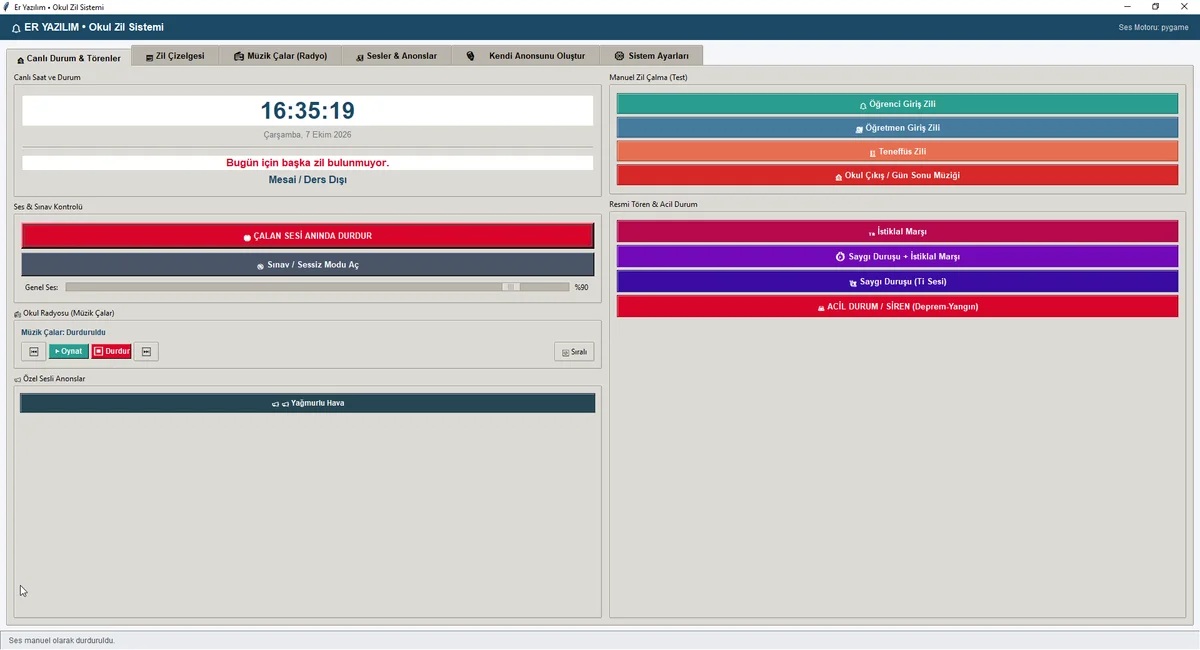Ring the Öğrenci Giriş Zili bell
The image size is (1200, 650).
(x=897, y=104)
